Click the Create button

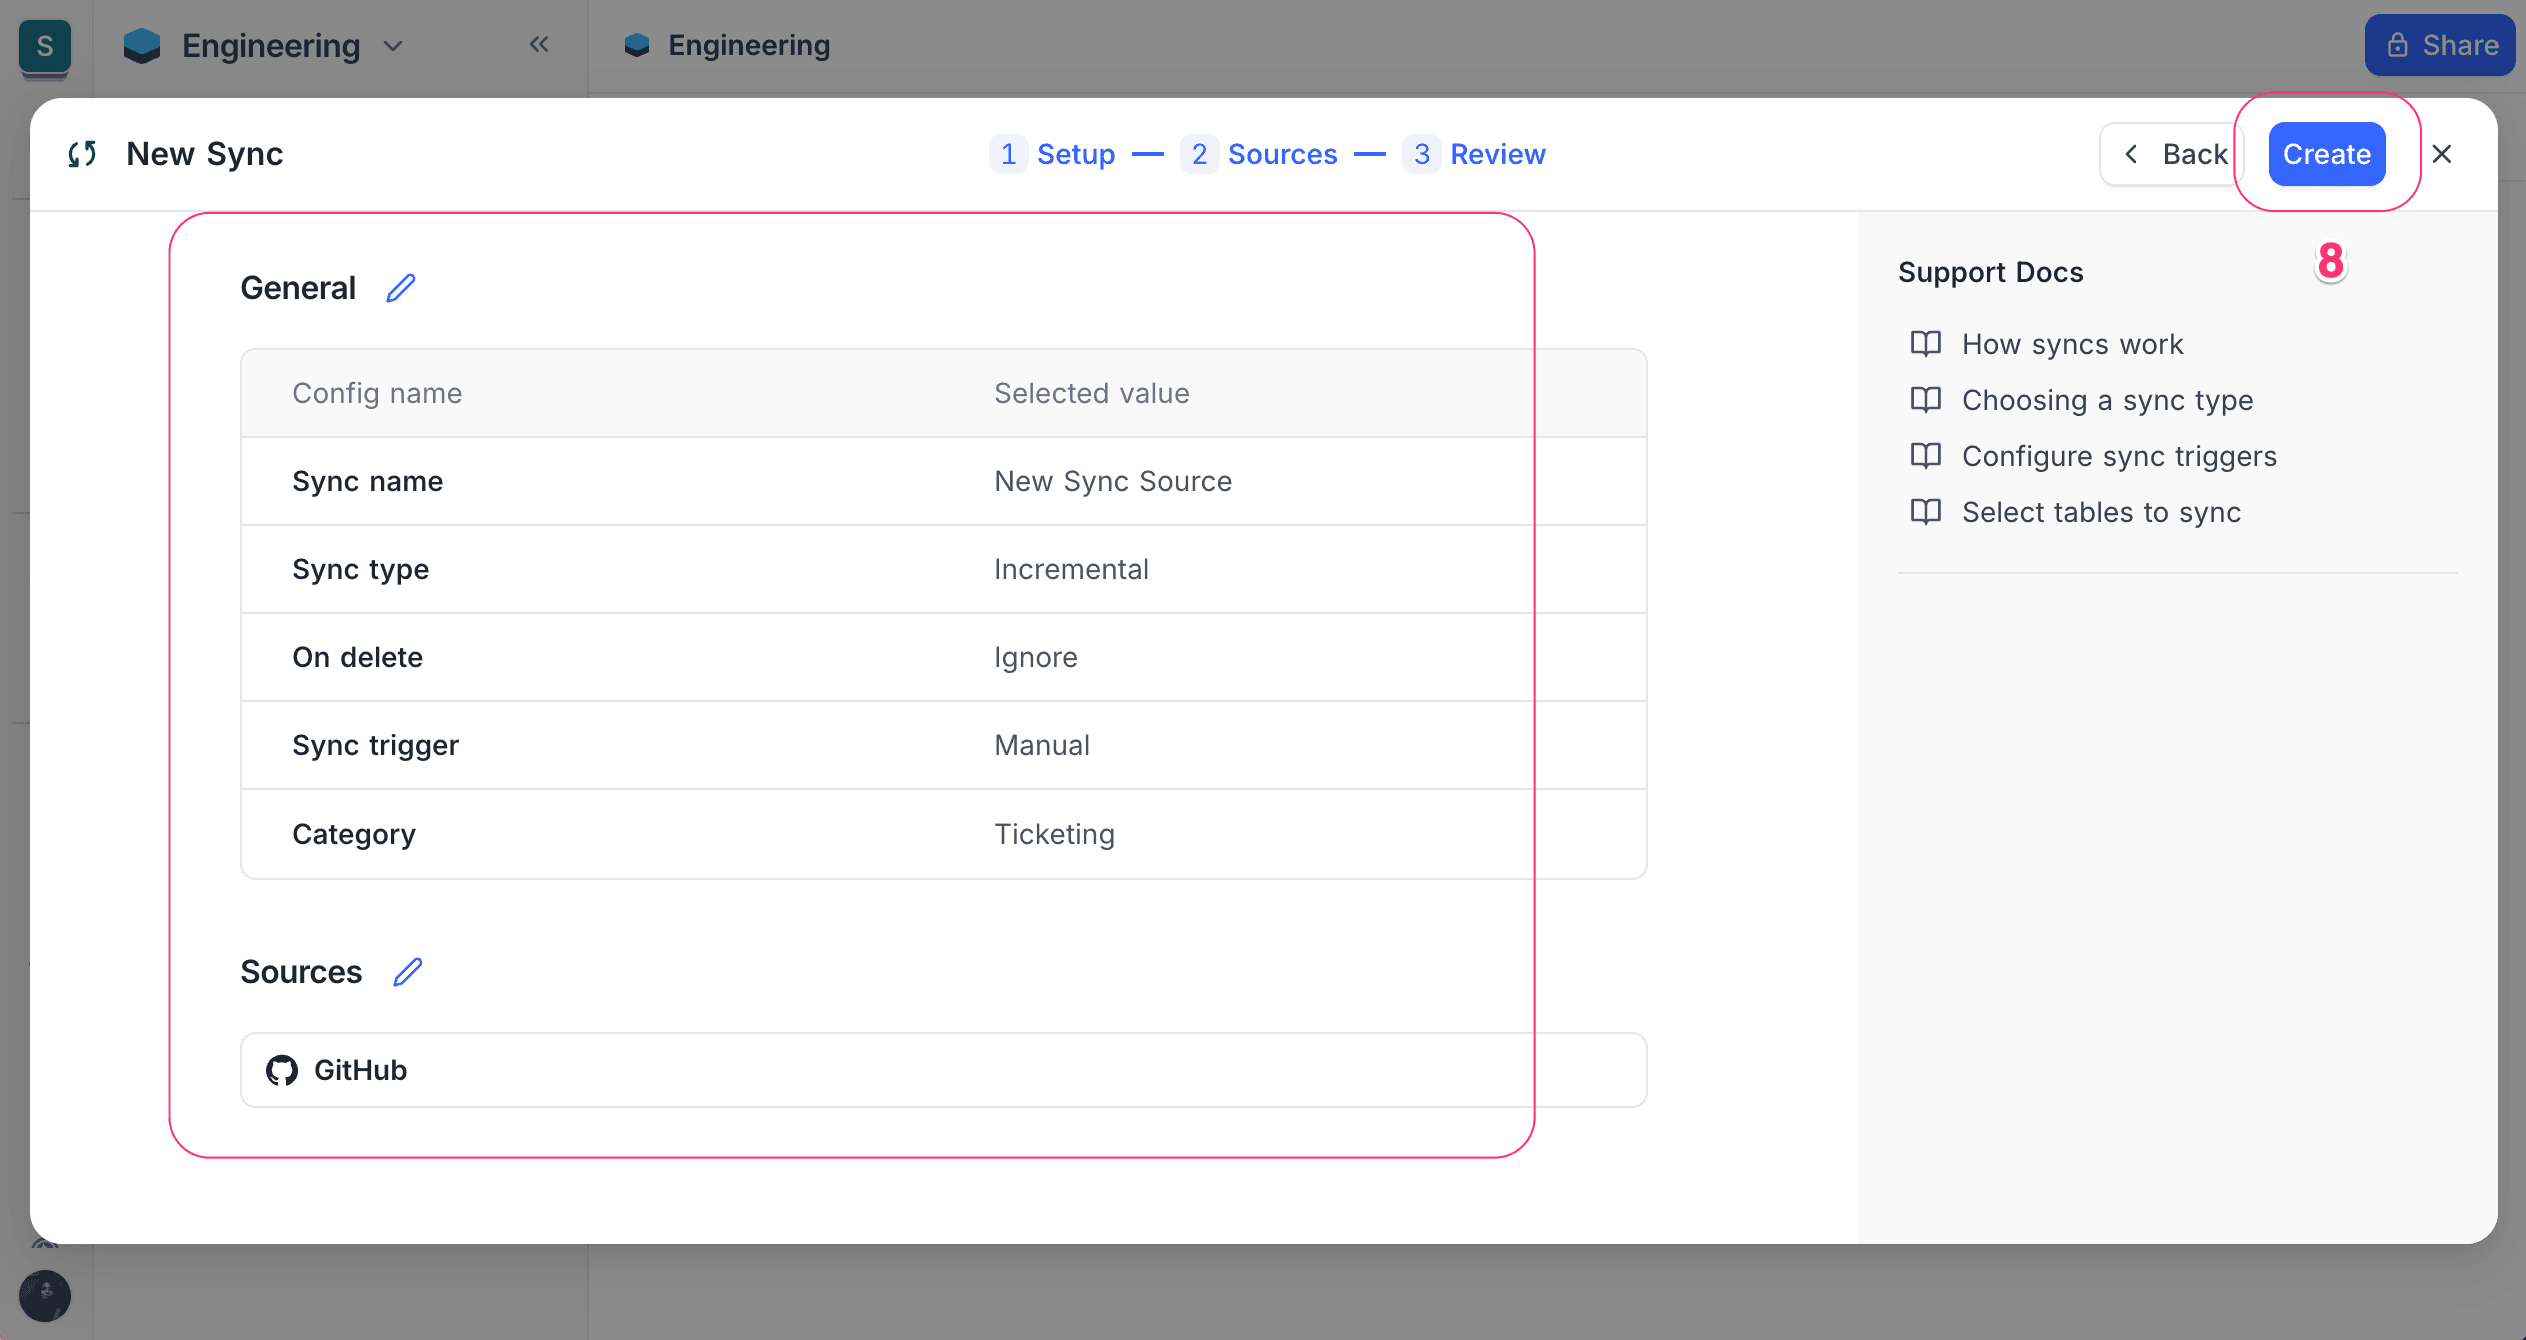pyautogui.click(x=2325, y=154)
